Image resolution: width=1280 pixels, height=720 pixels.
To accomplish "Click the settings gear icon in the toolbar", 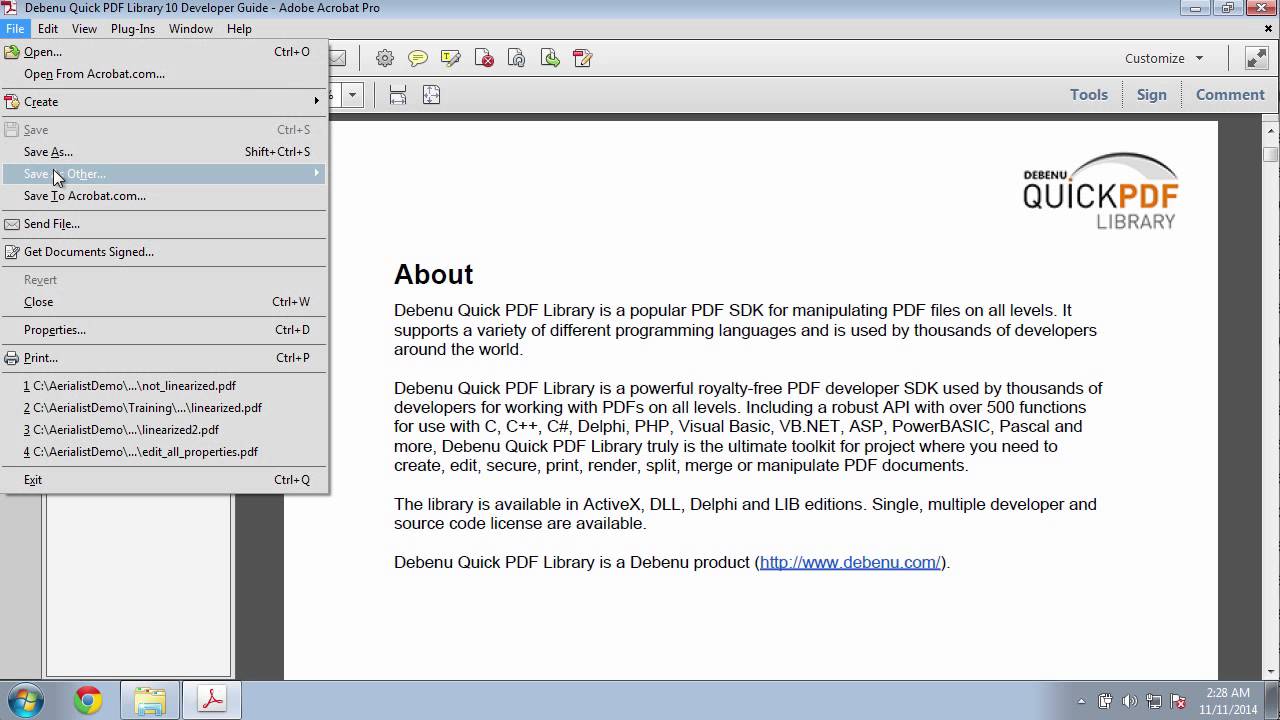I will coord(385,58).
